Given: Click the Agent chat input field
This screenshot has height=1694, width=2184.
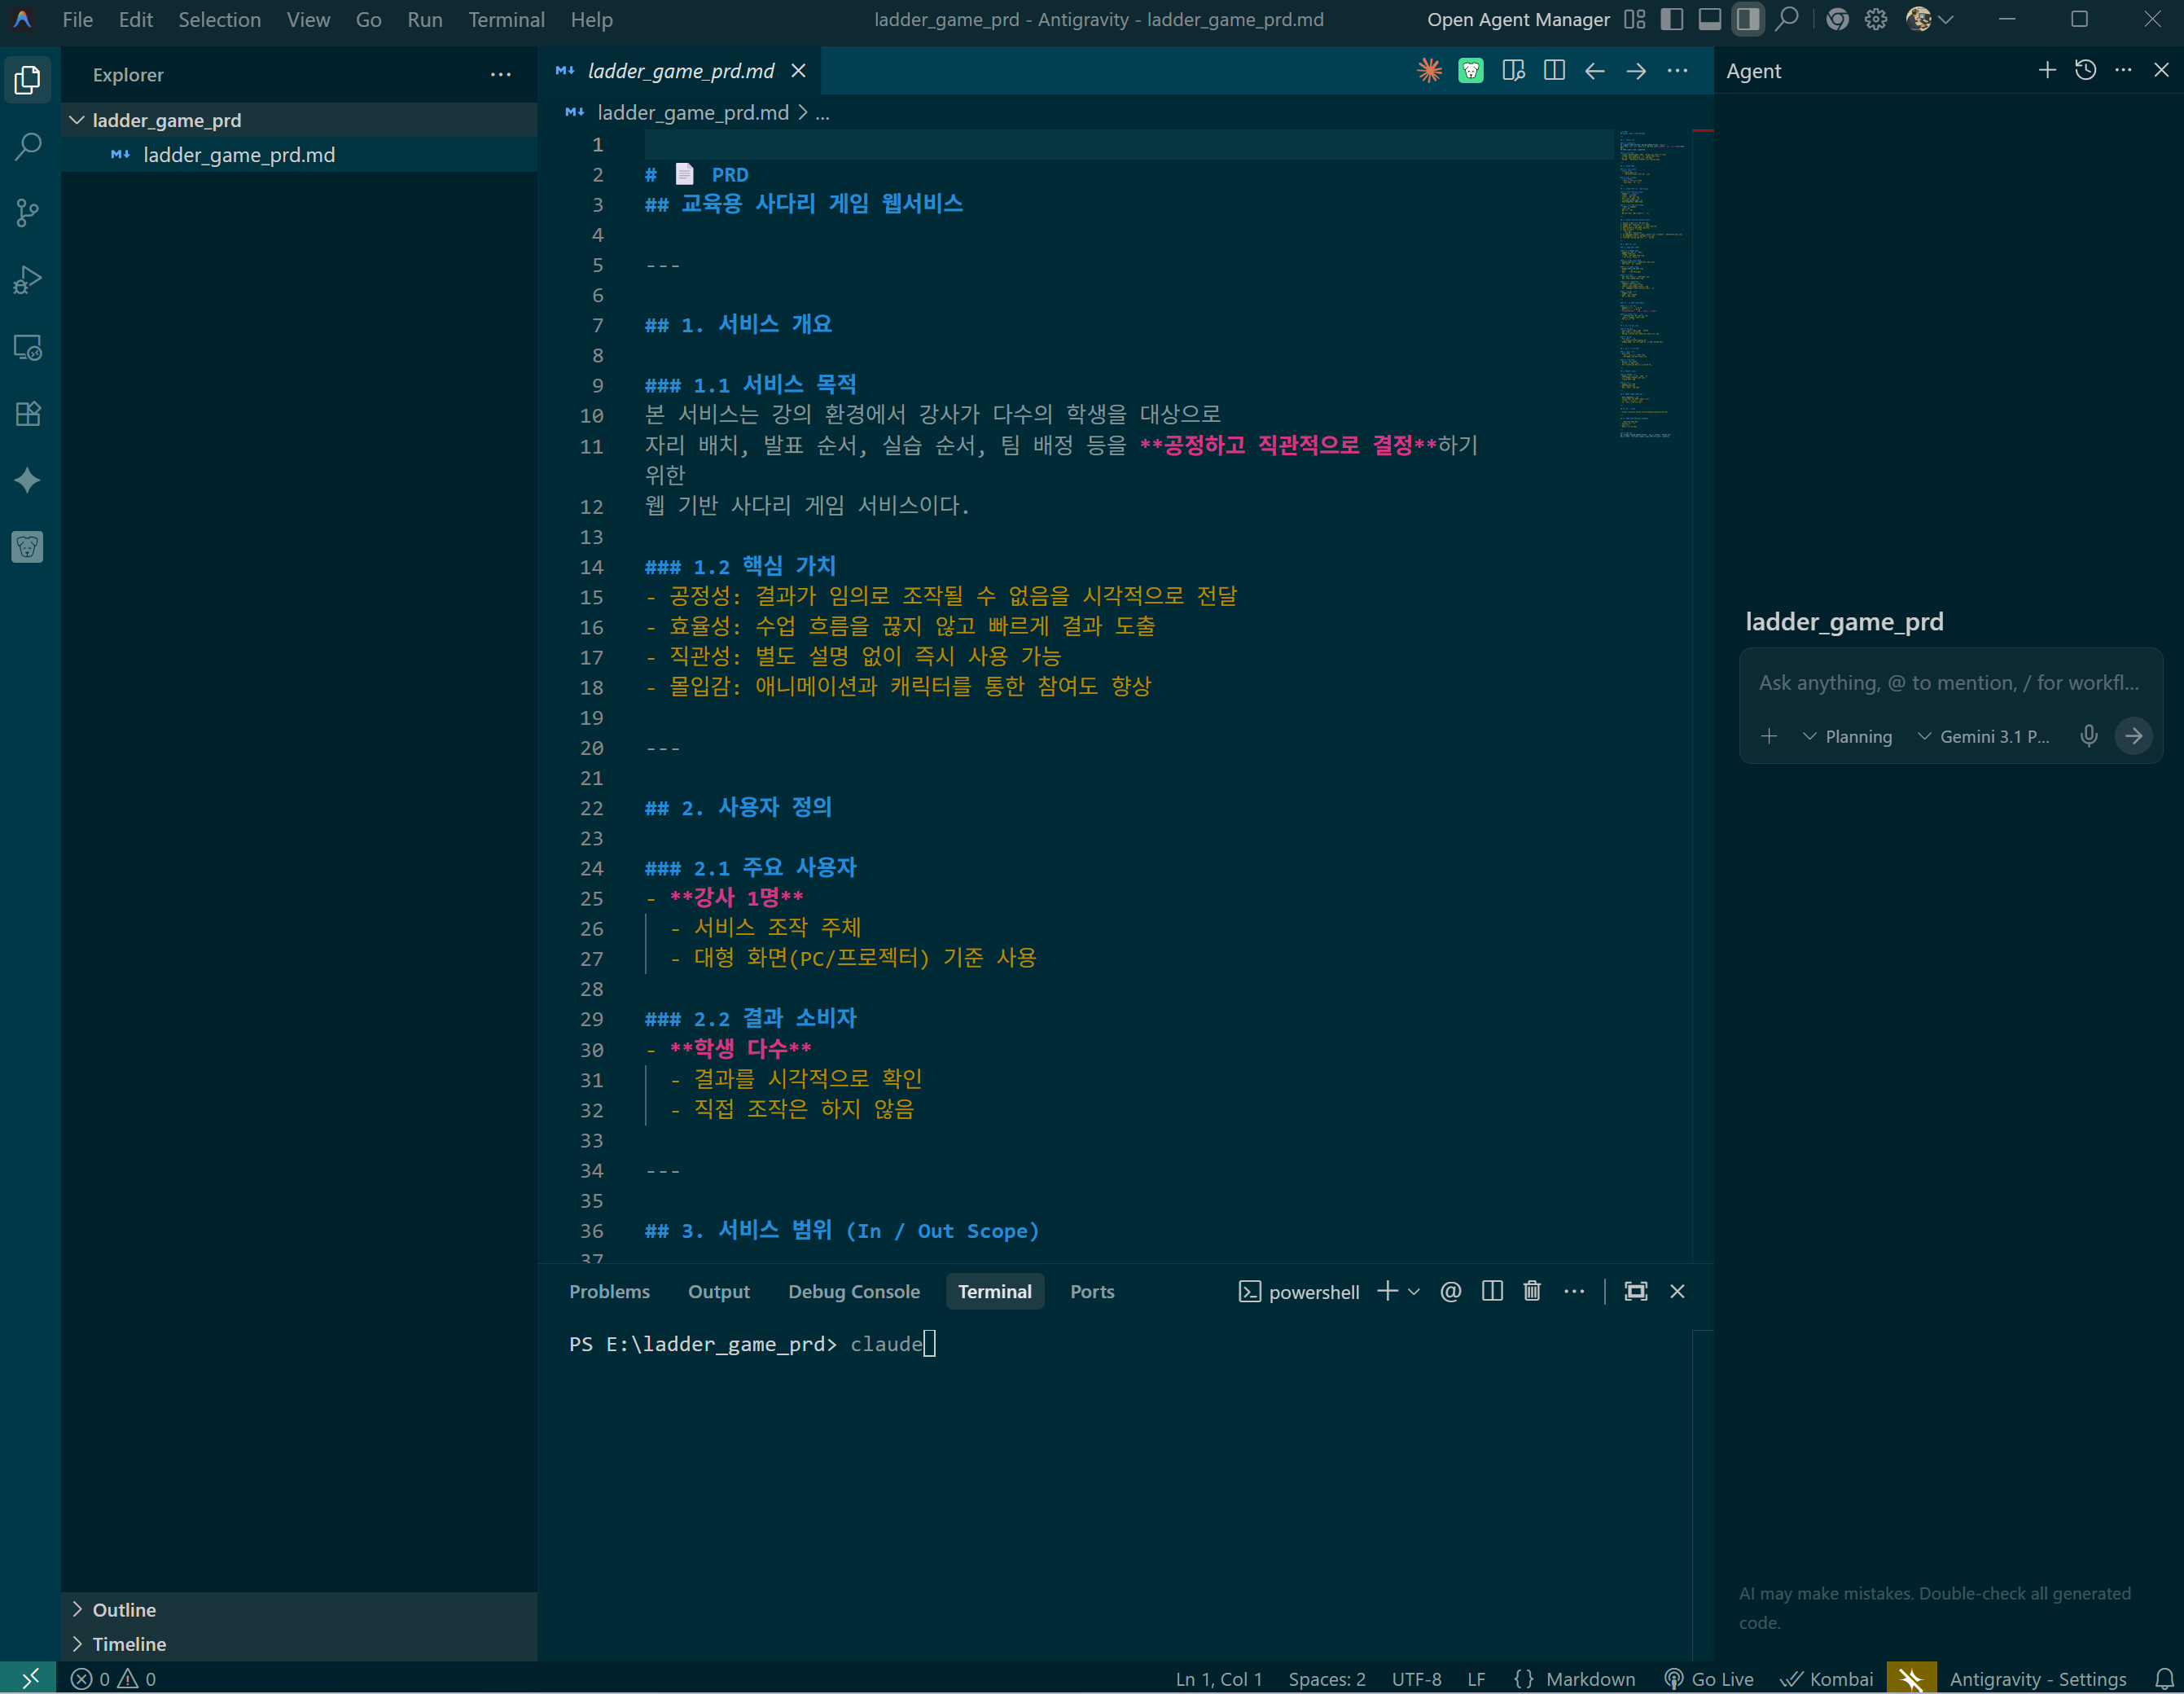Looking at the screenshot, I should (x=1948, y=683).
